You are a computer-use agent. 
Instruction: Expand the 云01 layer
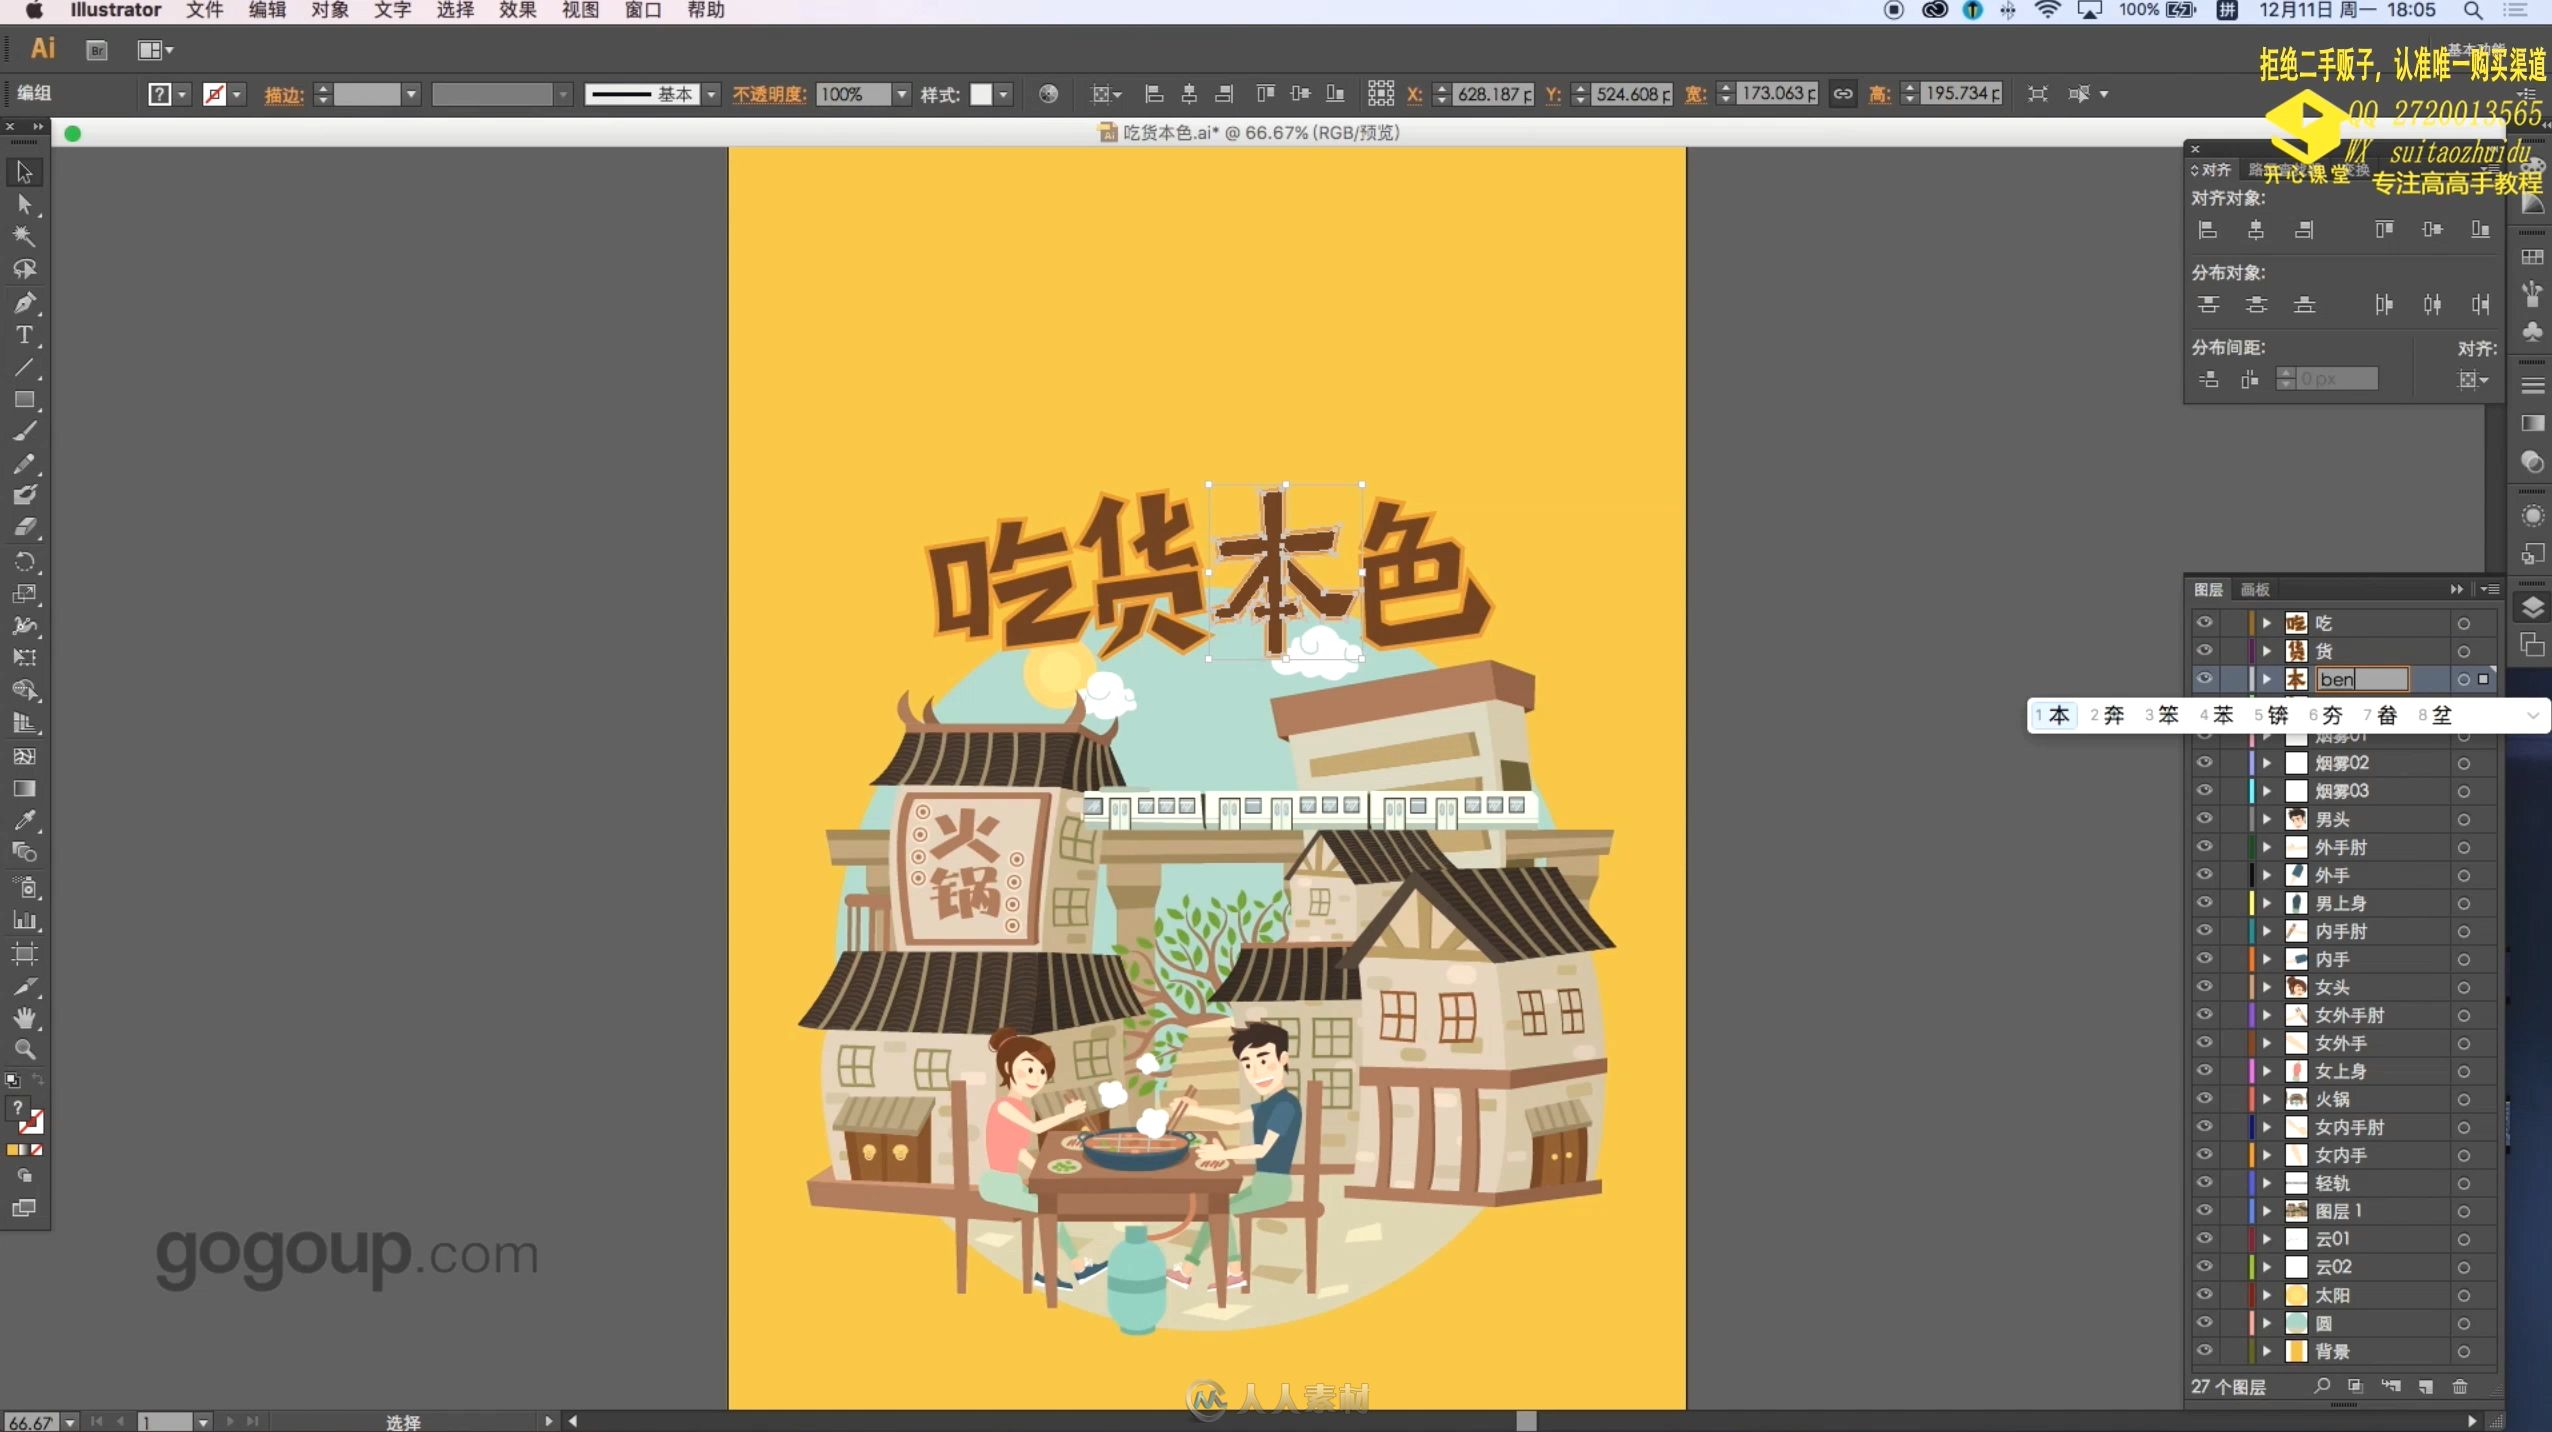tap(2267, 1239)
